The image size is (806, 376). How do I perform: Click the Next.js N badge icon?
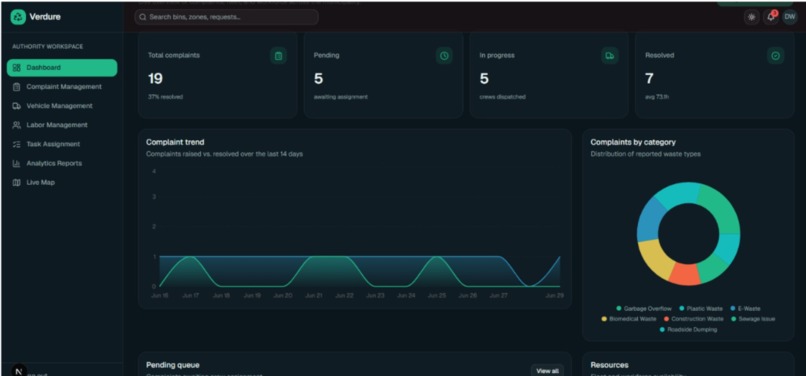(19, 370)
